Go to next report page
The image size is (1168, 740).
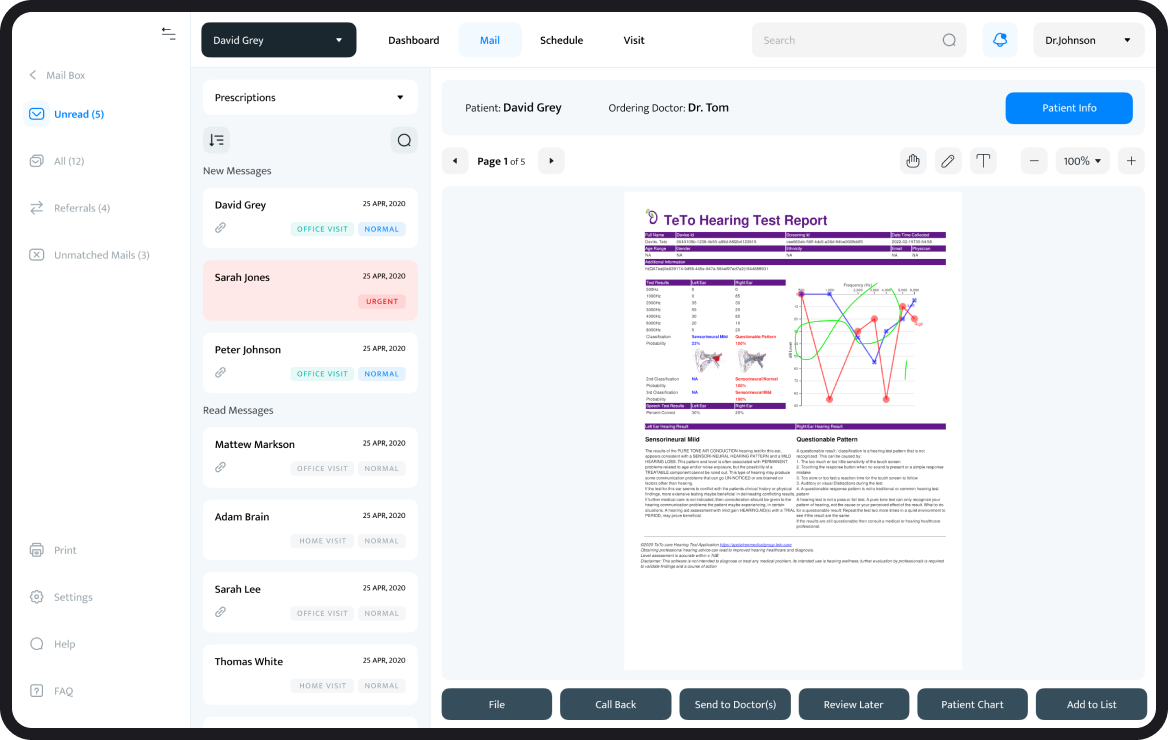[551, 161]
